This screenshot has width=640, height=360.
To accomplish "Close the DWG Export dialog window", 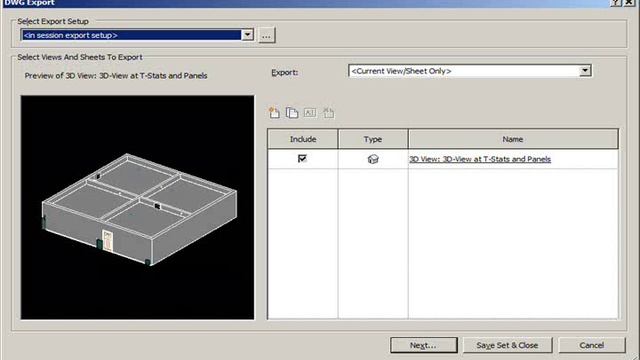I will [629, 3].
